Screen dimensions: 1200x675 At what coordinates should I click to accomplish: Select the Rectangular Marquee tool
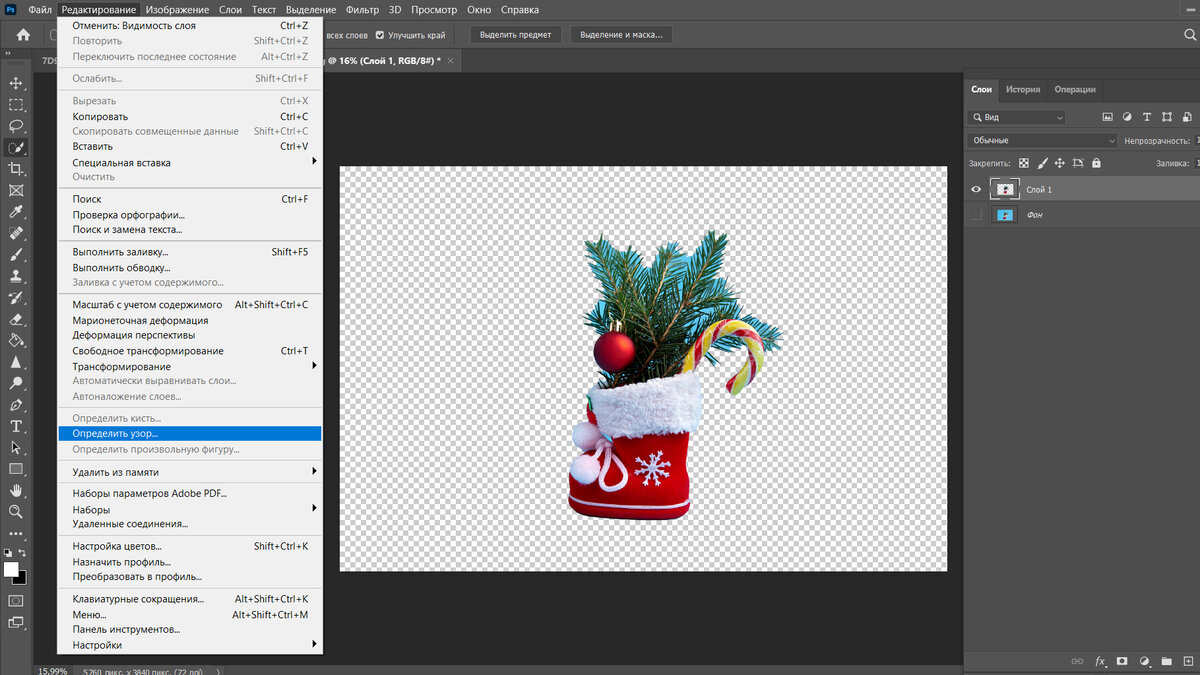(x=16, y=104)
